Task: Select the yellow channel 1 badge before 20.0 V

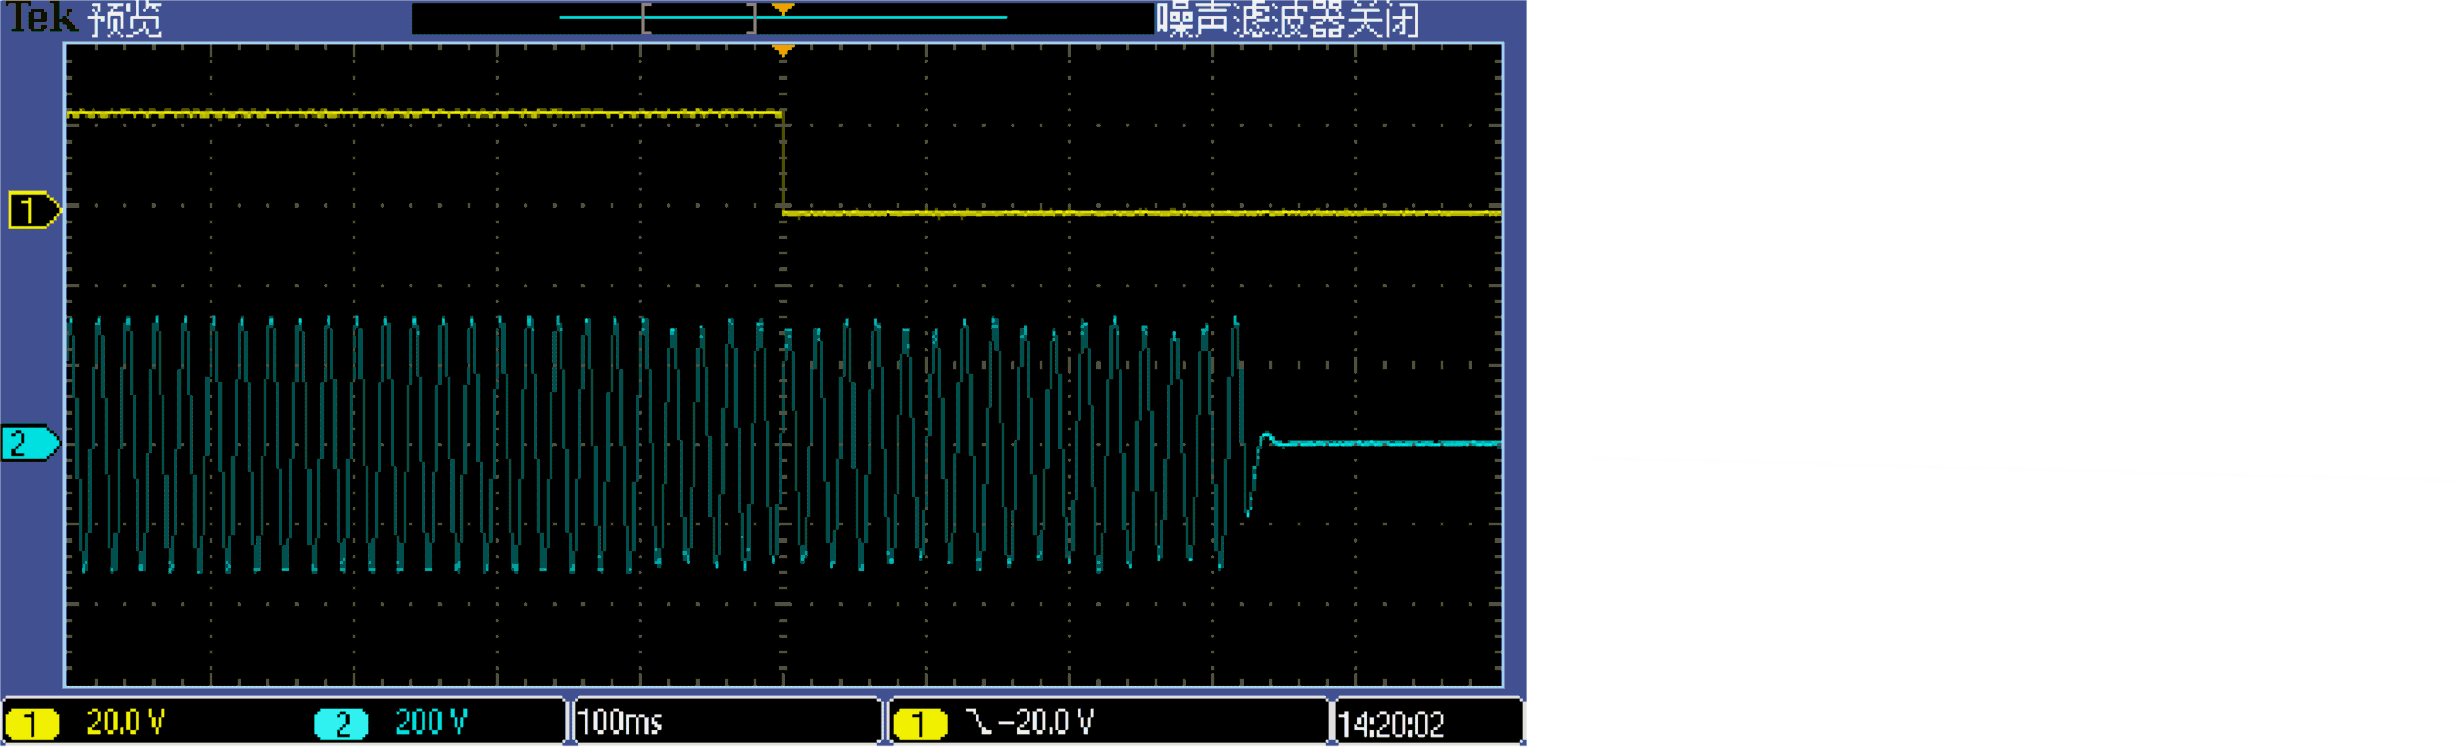Action: tap(32, 723)
